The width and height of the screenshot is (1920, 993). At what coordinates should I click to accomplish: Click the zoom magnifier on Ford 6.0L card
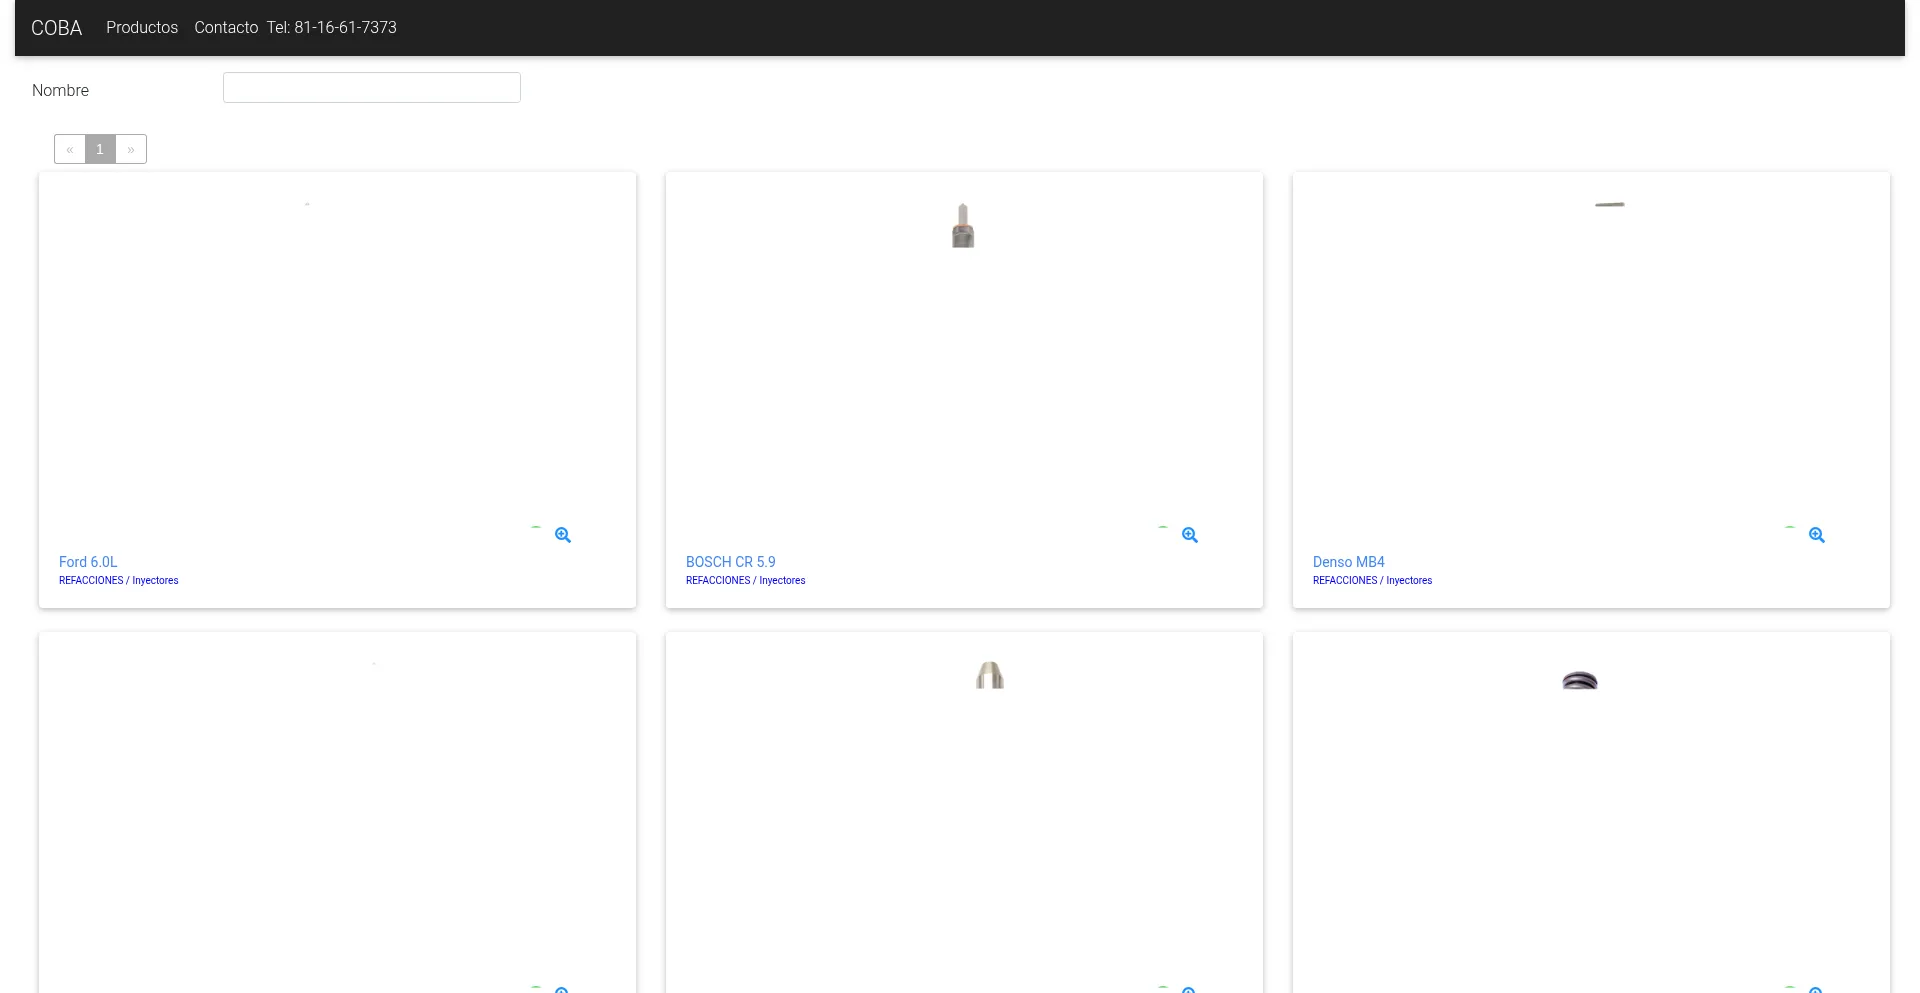click(563, 535)
